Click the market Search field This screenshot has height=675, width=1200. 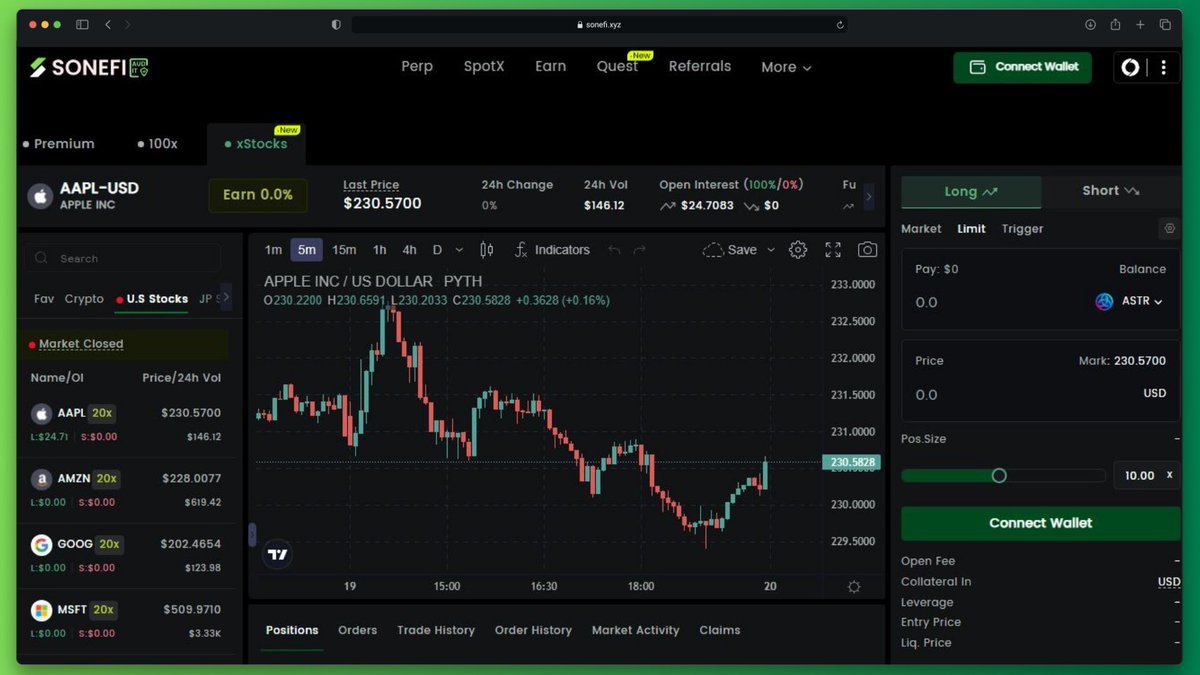tap(122, 258)
